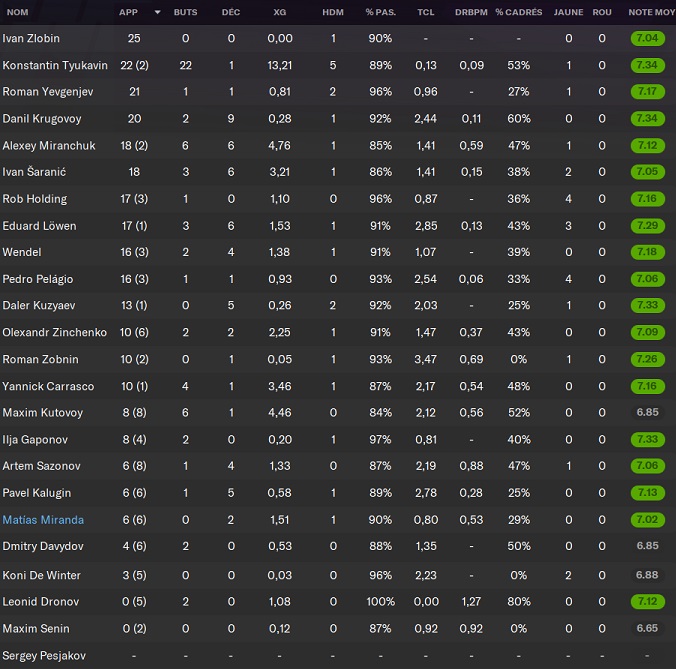The image size is (676, 669).
Task: Open highlighted player Matias Miranda
Action: [43, 520]
